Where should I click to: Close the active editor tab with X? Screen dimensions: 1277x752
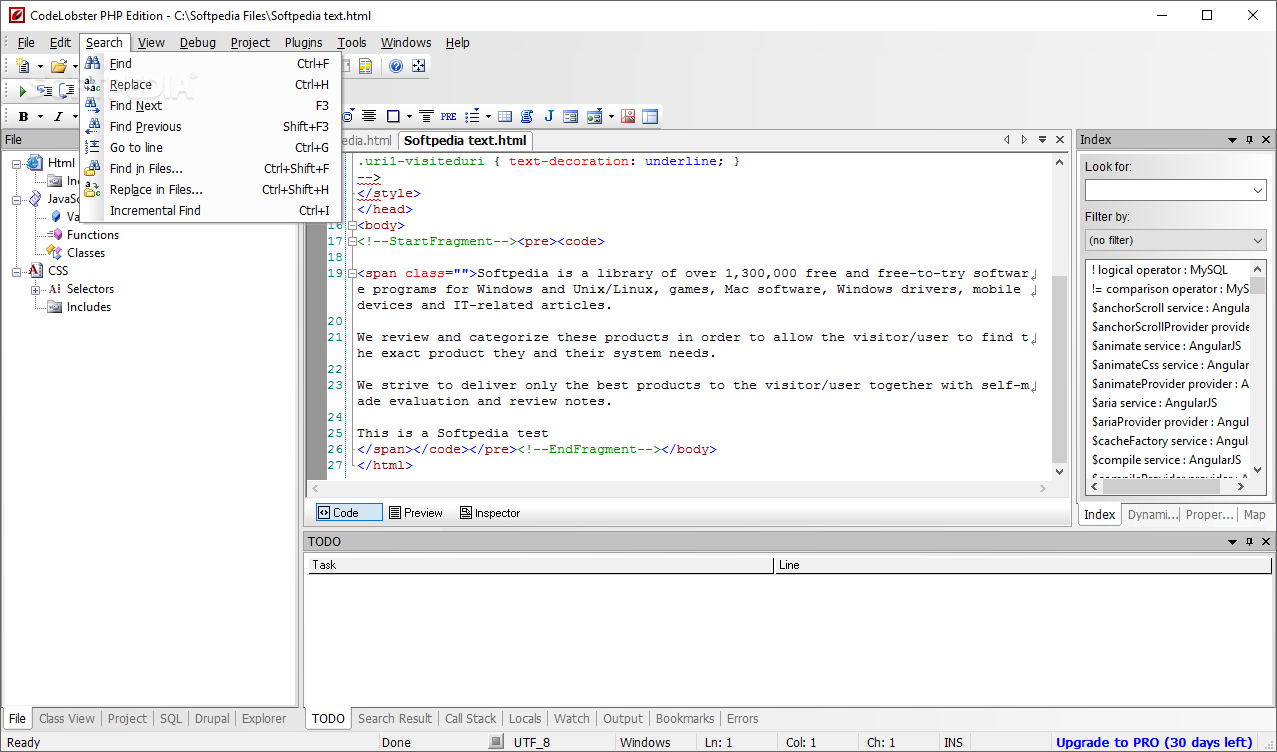click(x=1058, y=140)
